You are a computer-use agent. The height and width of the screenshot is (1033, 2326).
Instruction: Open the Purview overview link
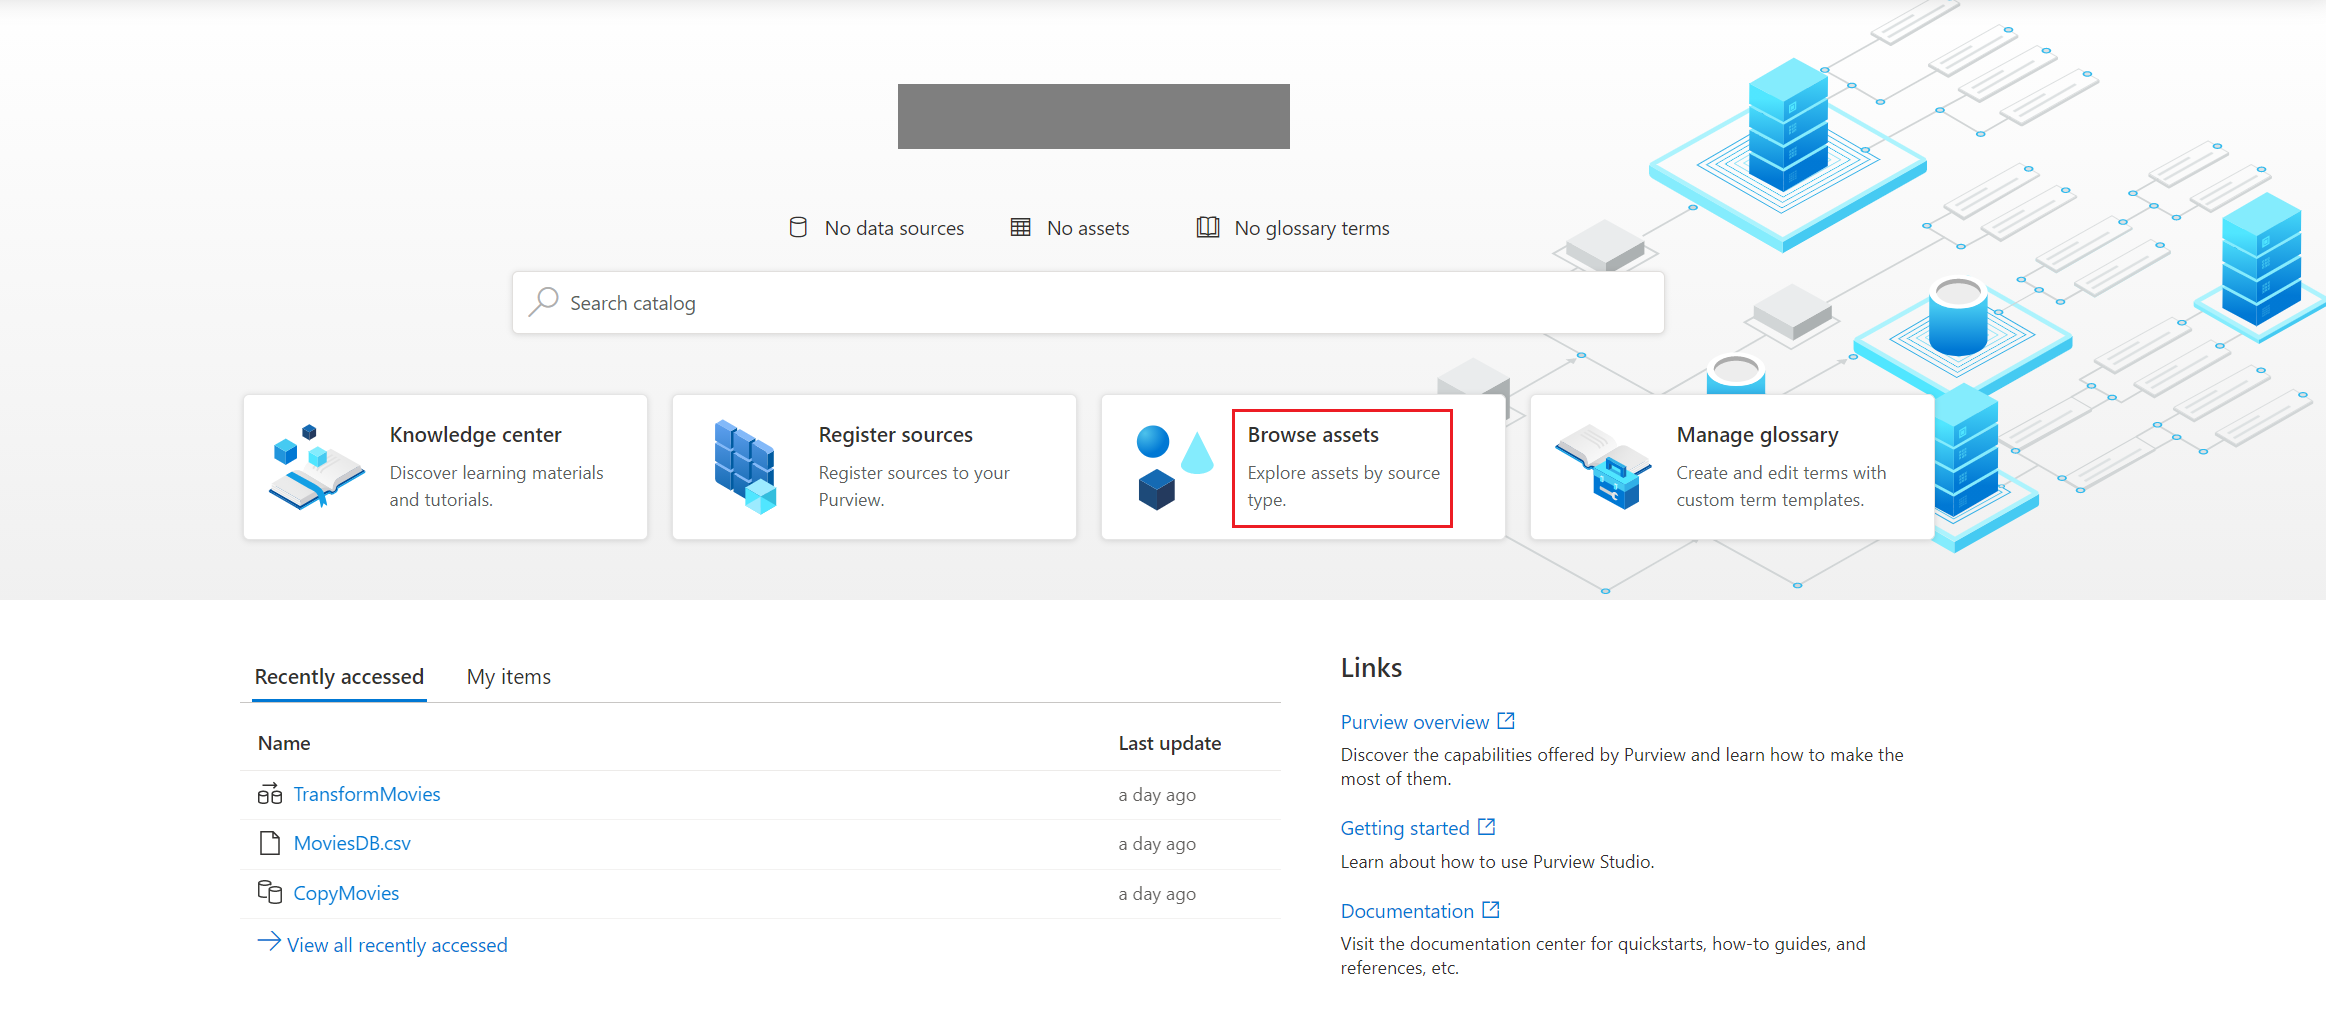click(1415, 722)
